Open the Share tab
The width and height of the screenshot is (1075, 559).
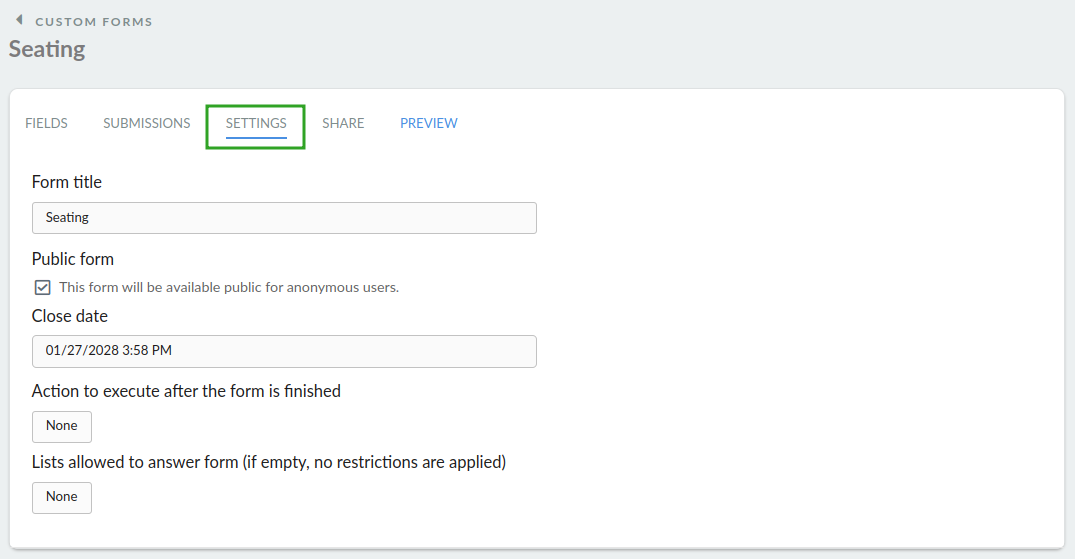(343, 123)
